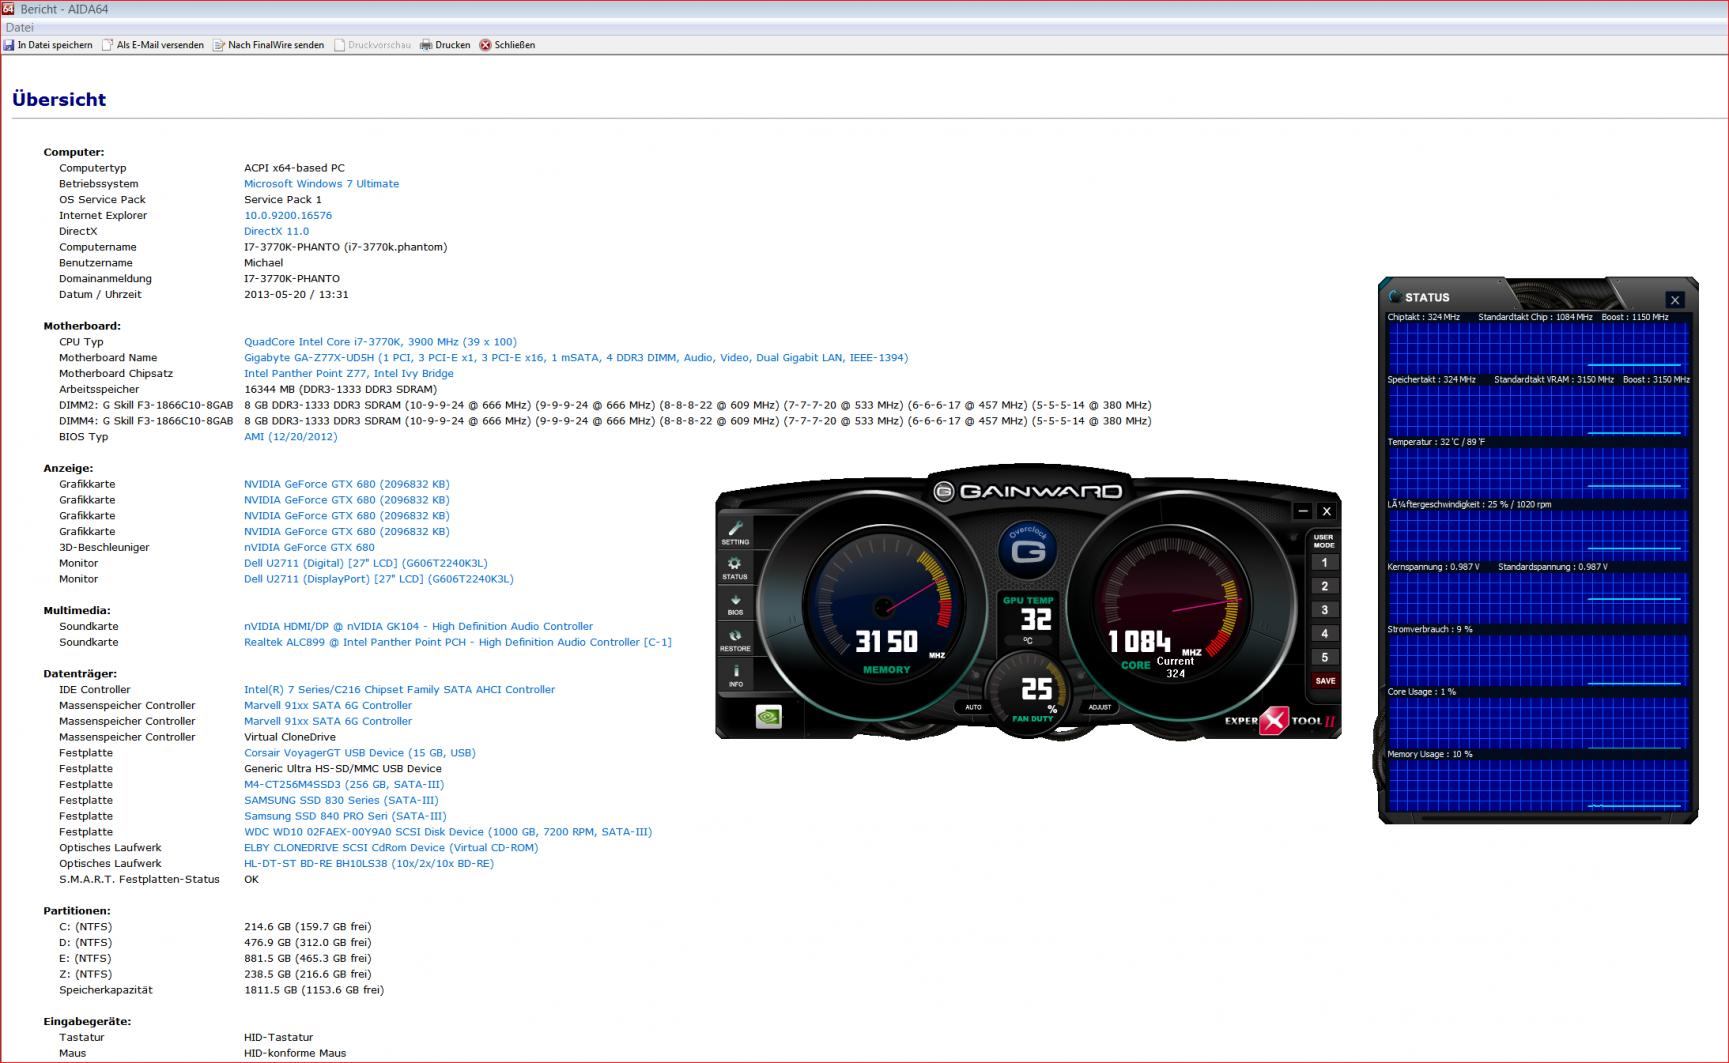1729x1063 pixels.
Task: Click the Stromverbrauch graph in Status panel
Action: pyautogui.click(x=1537, y=660)
